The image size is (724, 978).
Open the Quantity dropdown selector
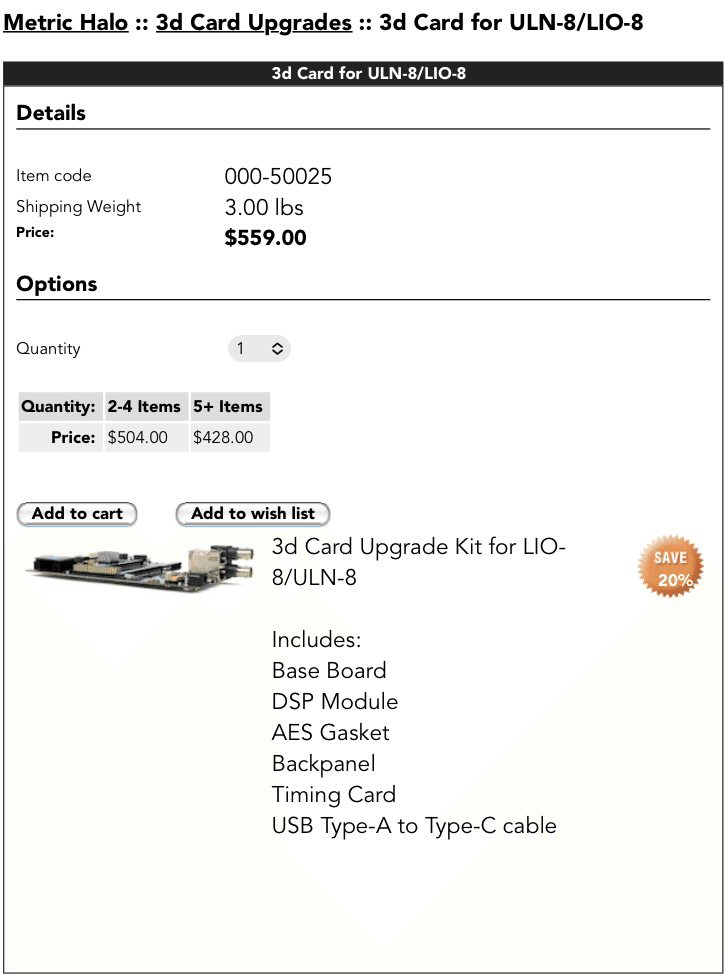click(259, 349)
